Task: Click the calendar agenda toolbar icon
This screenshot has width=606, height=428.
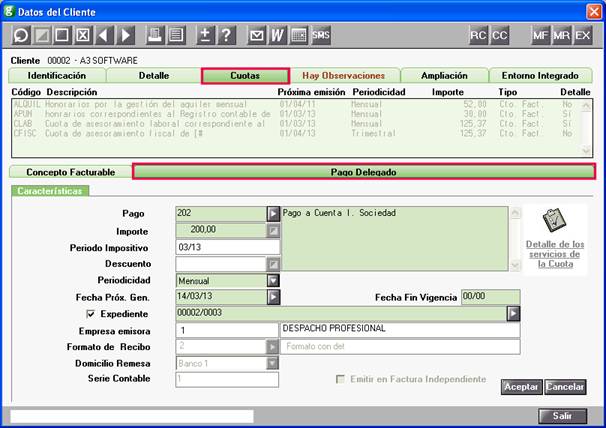Action: click(299, 36)
